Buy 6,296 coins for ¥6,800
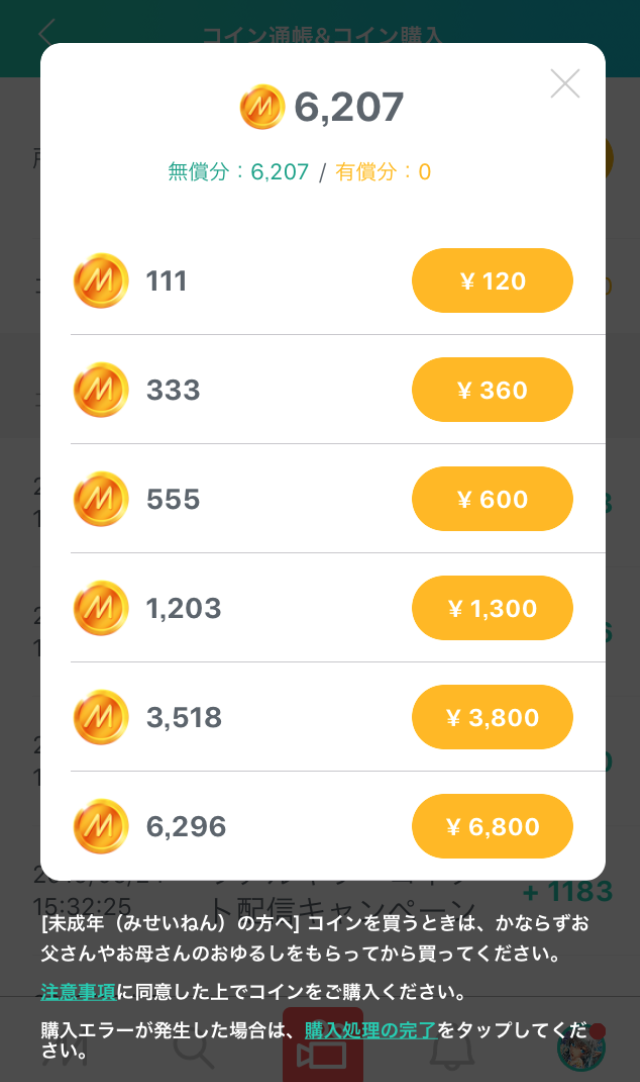Image resolution: width=640 pixels, height=1082 pixels. (x=492, y=826)
